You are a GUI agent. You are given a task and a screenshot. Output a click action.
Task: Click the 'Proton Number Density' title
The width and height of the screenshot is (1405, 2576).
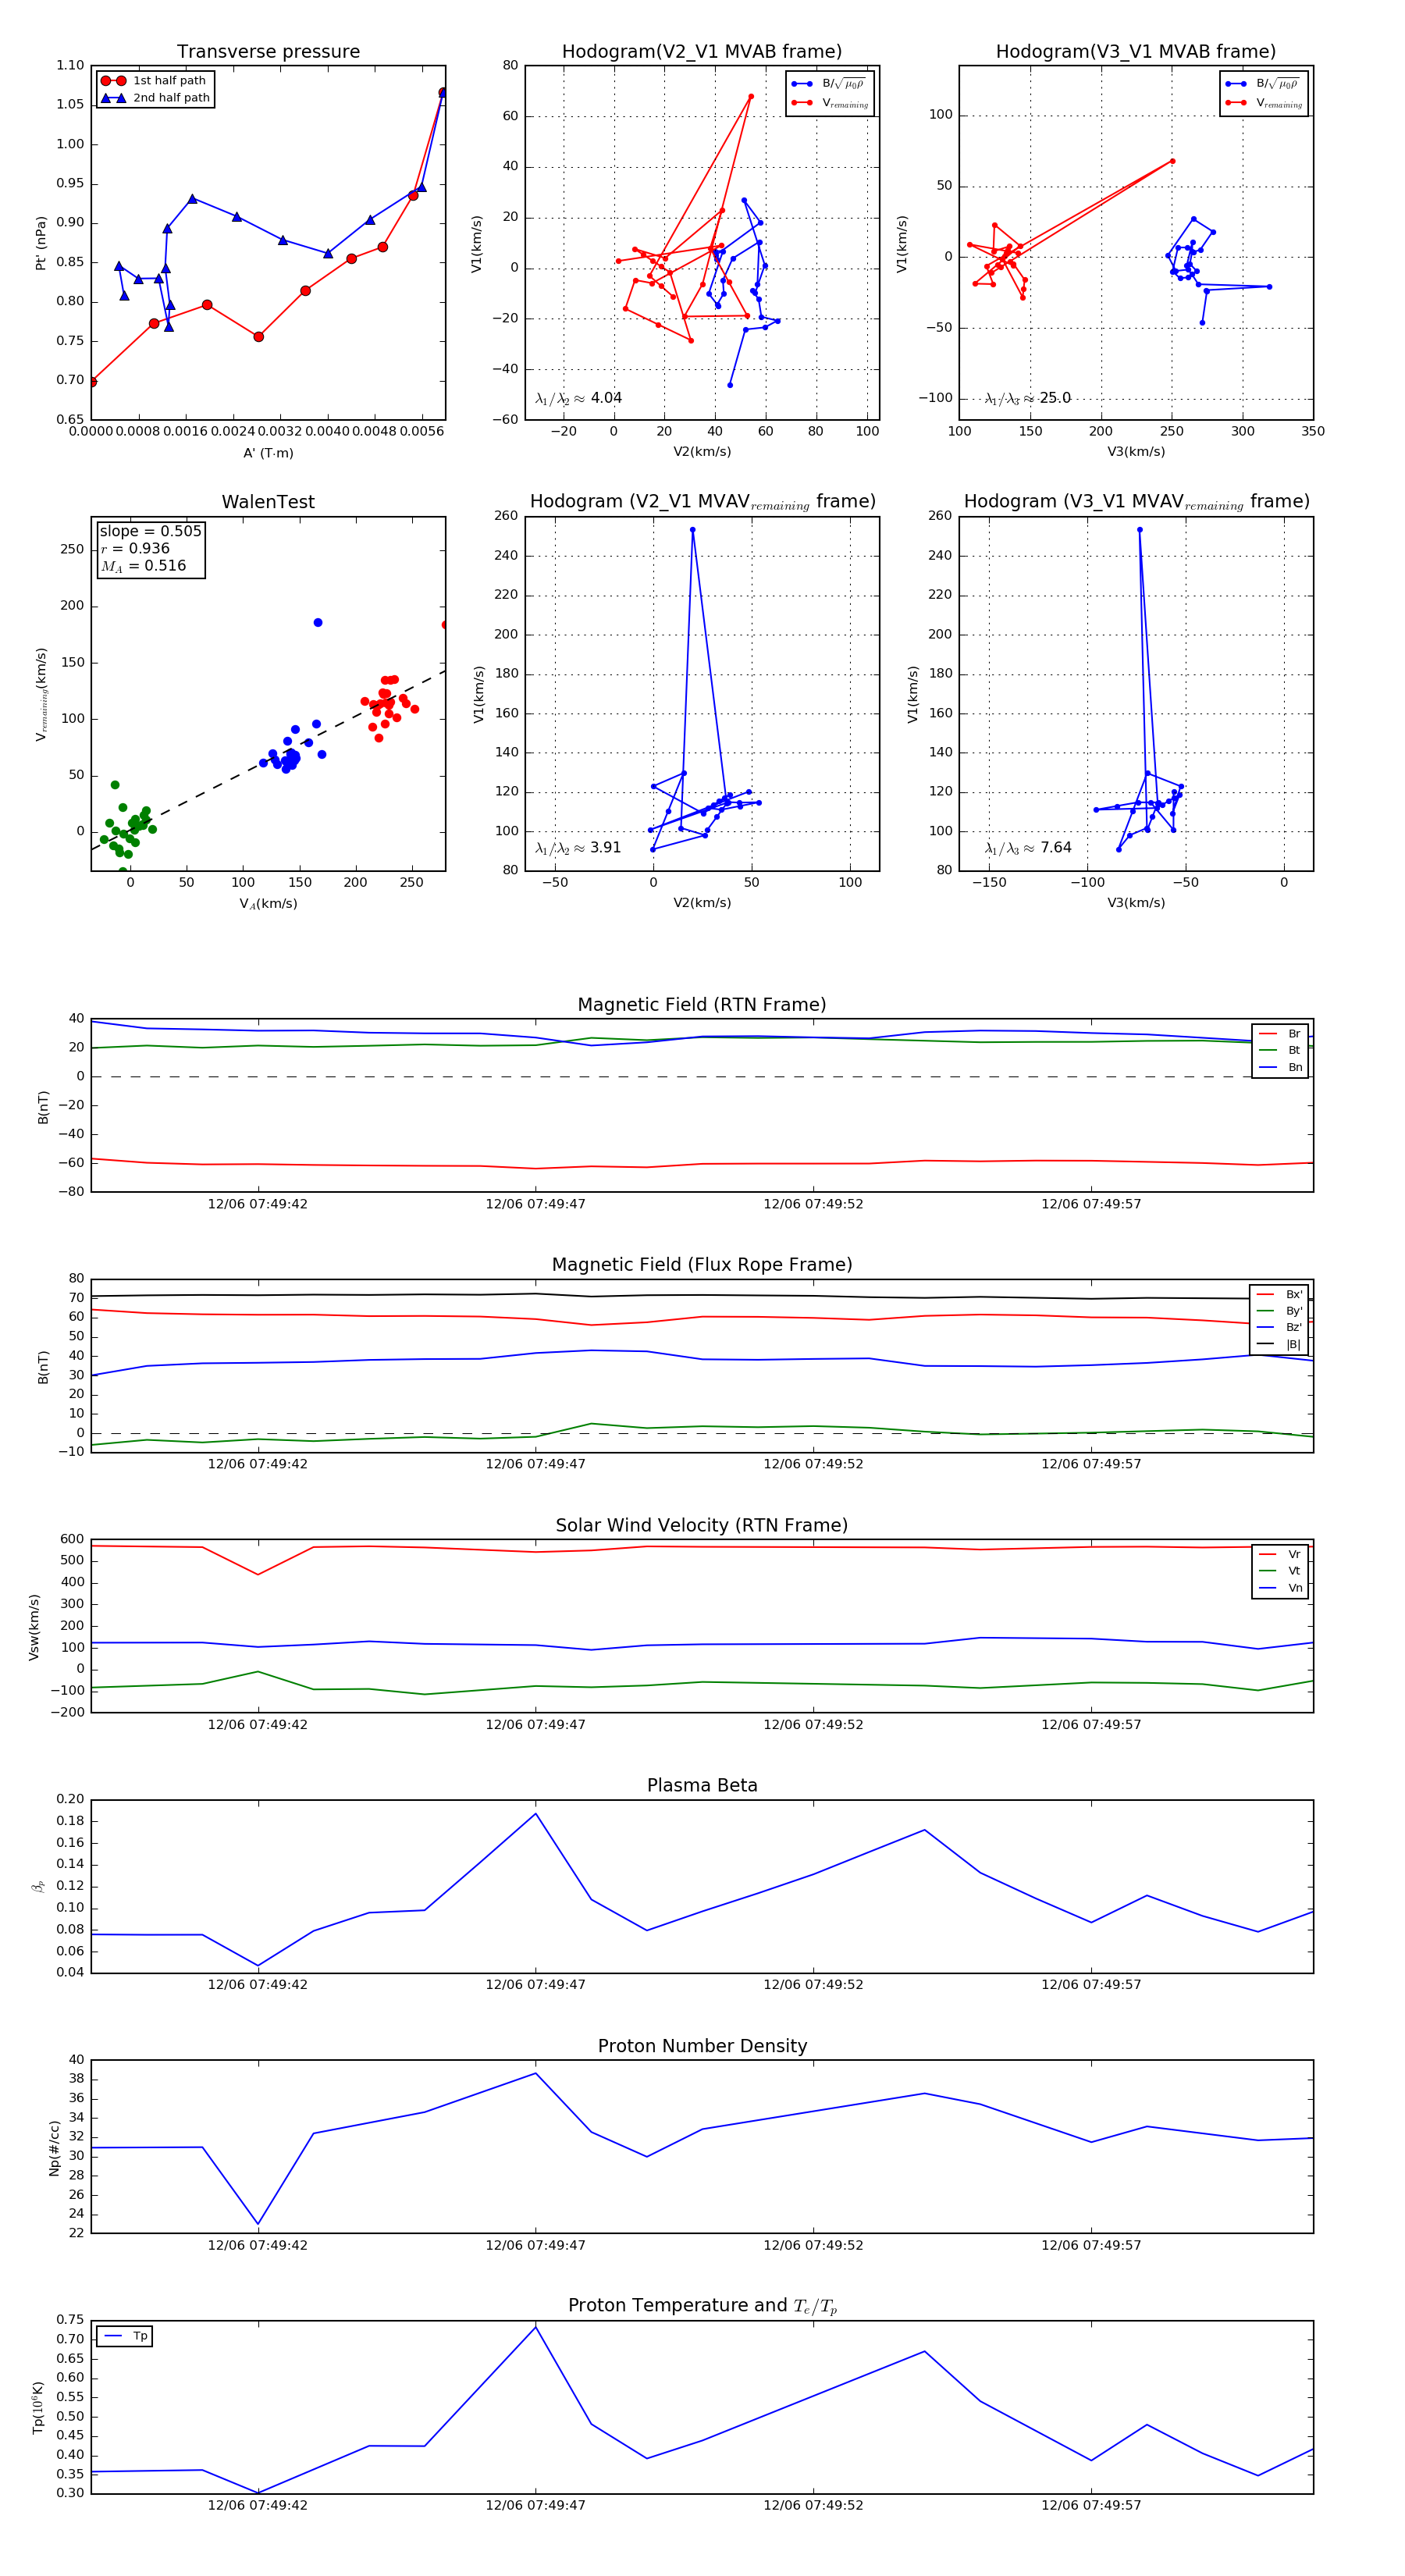click(x=702, y=2046)
